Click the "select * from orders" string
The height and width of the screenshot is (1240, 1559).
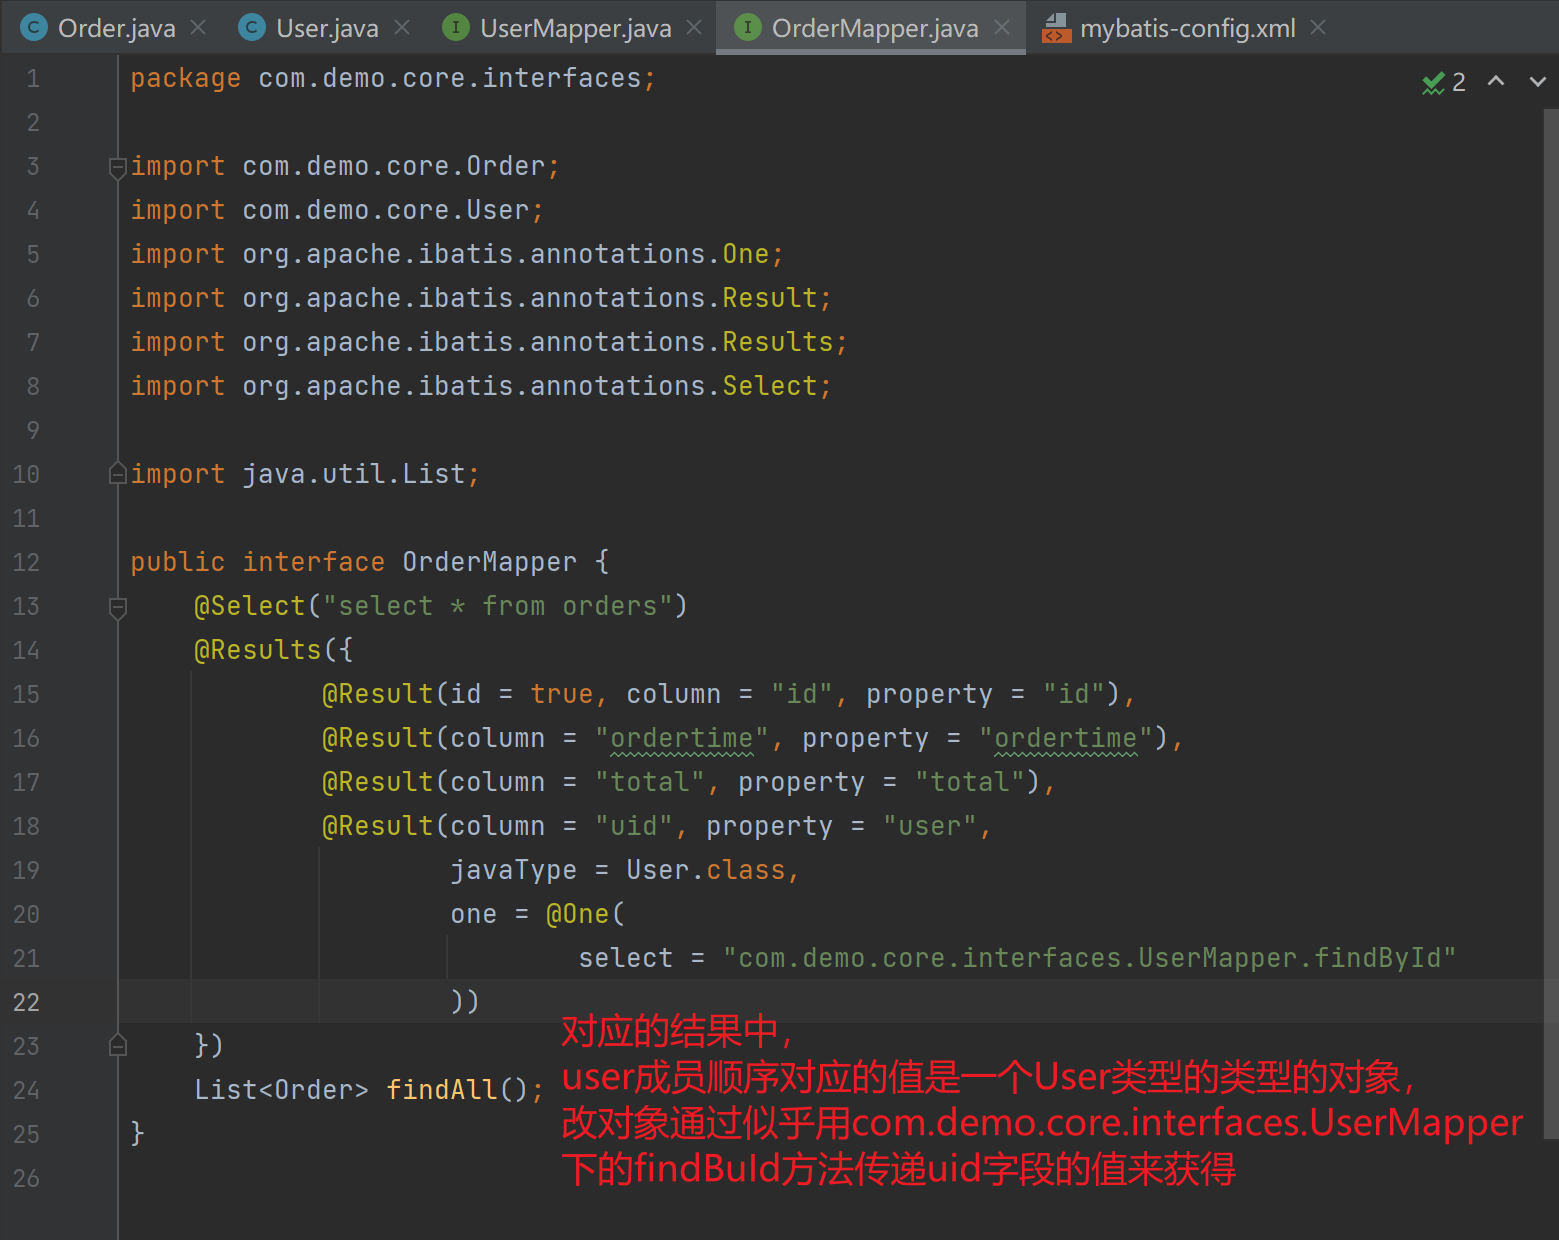point(497,606)
